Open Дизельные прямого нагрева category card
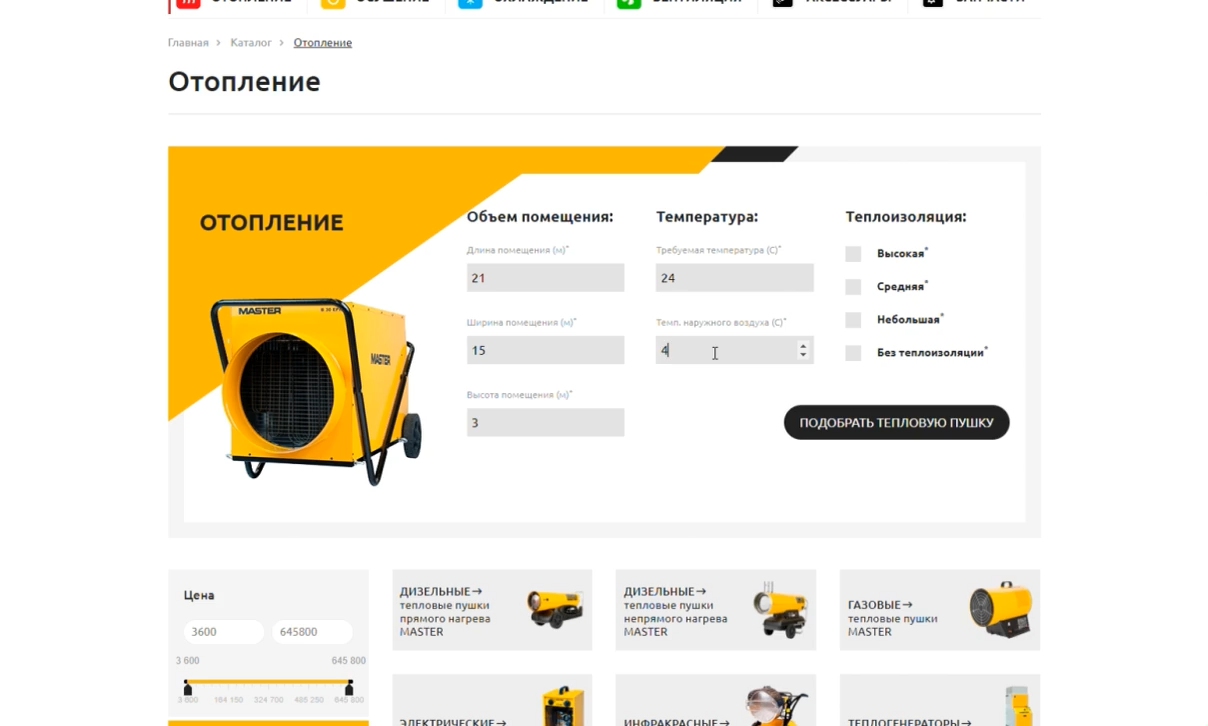 [x=492, y=610]
